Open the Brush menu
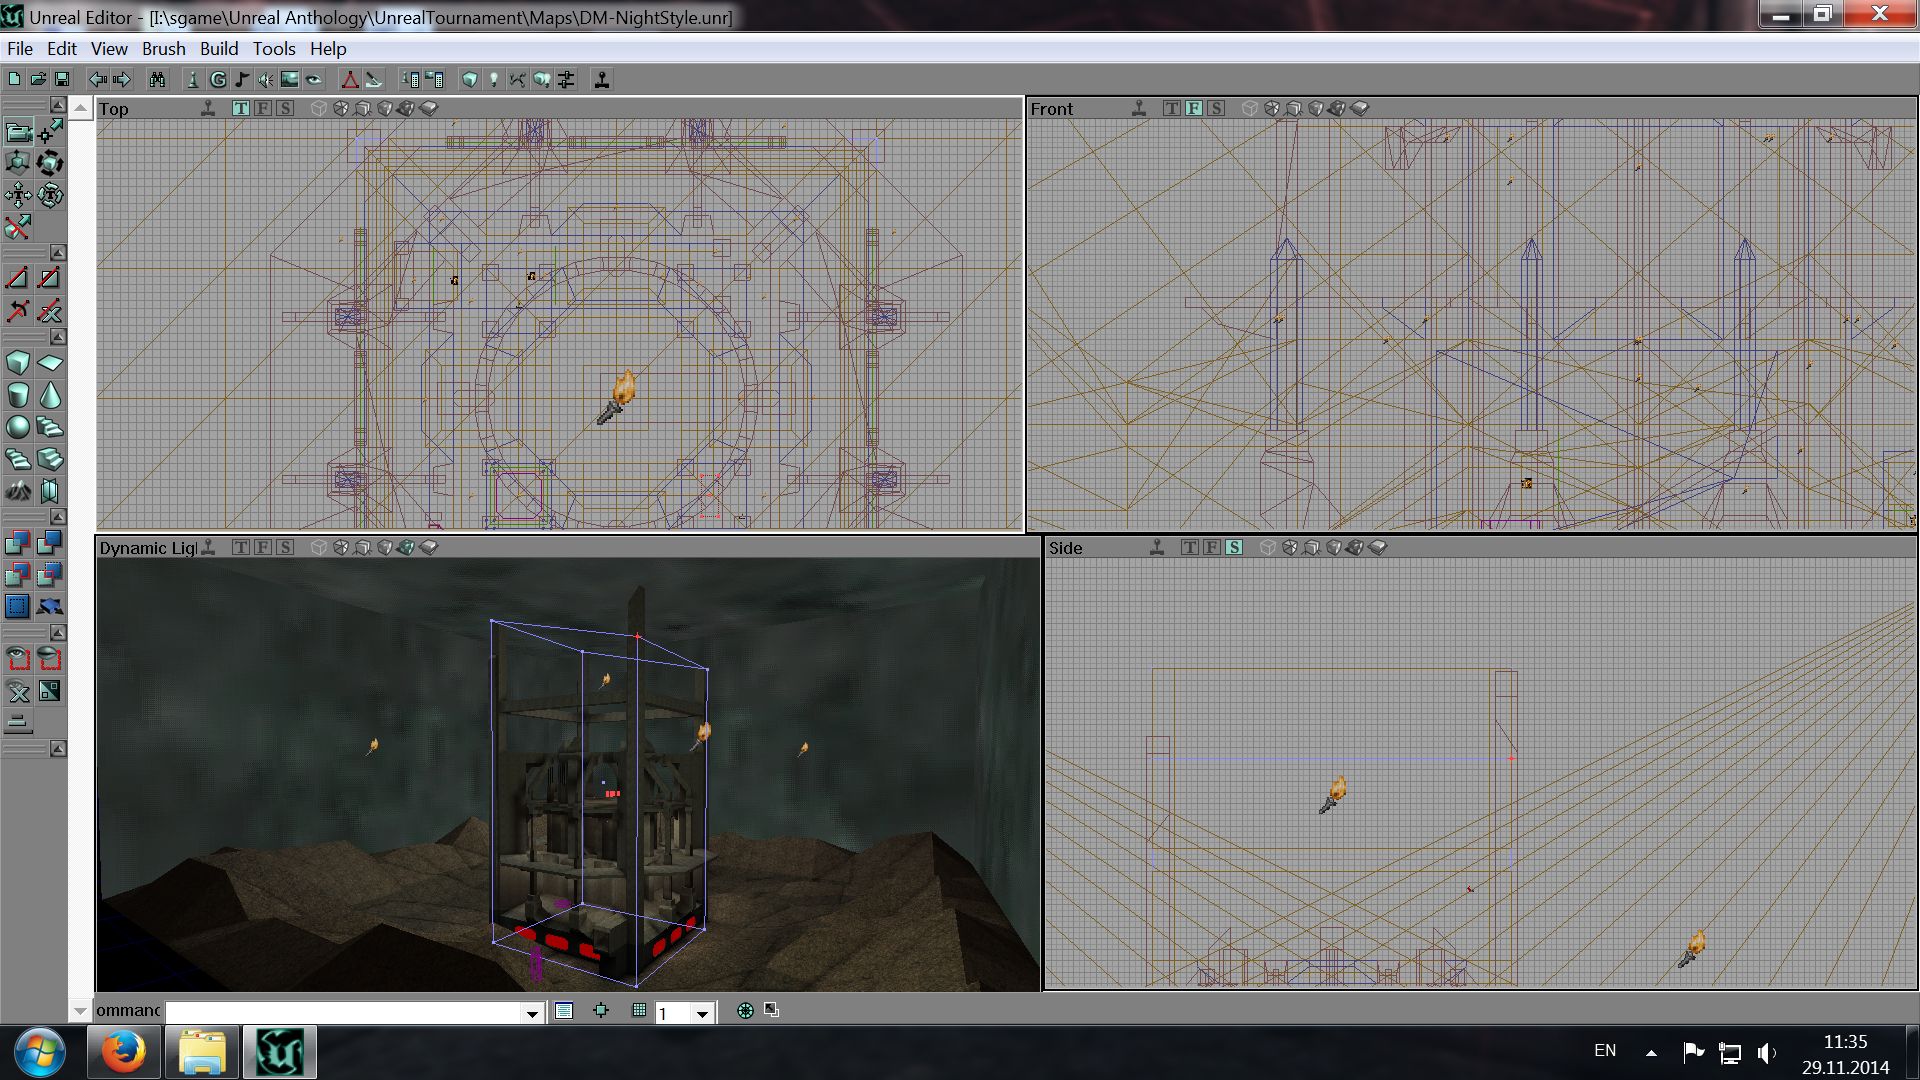 point(163,48)
